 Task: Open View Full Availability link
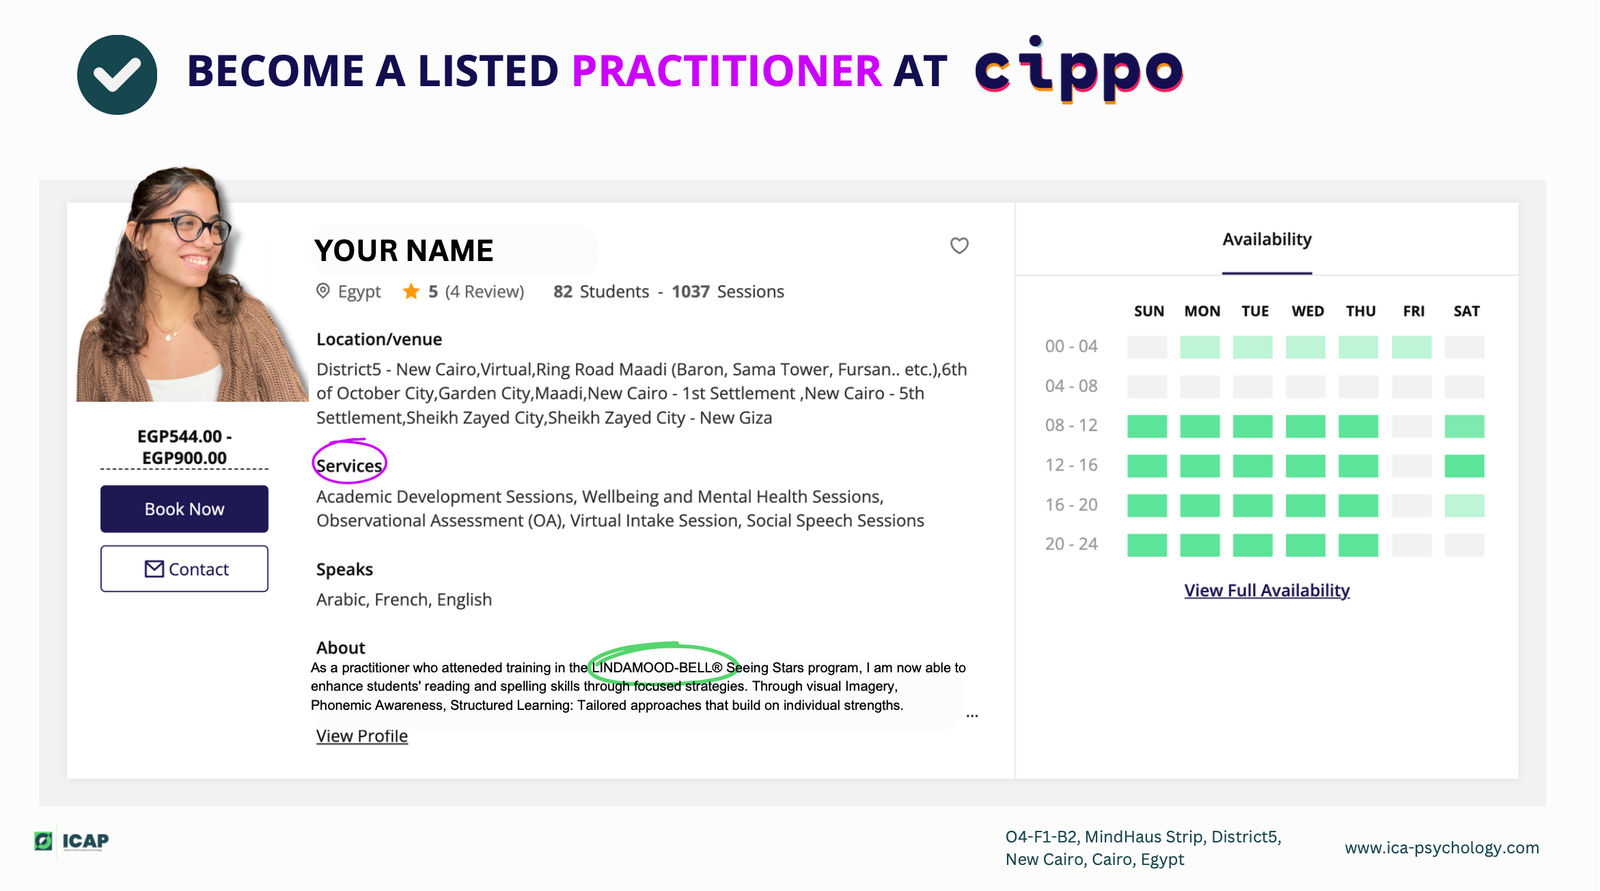coord(1267,590)
